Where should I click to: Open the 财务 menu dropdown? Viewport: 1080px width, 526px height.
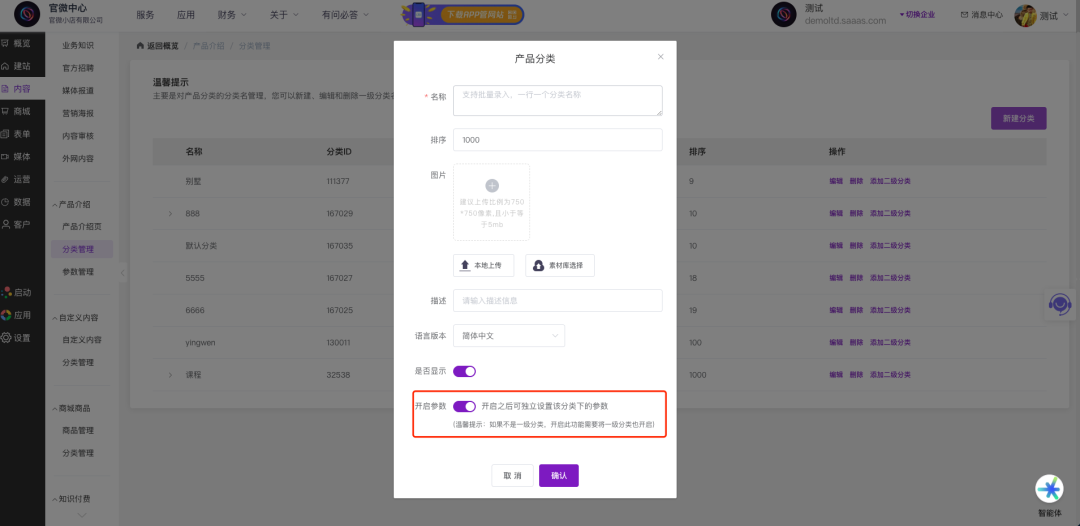coord(231,14)
